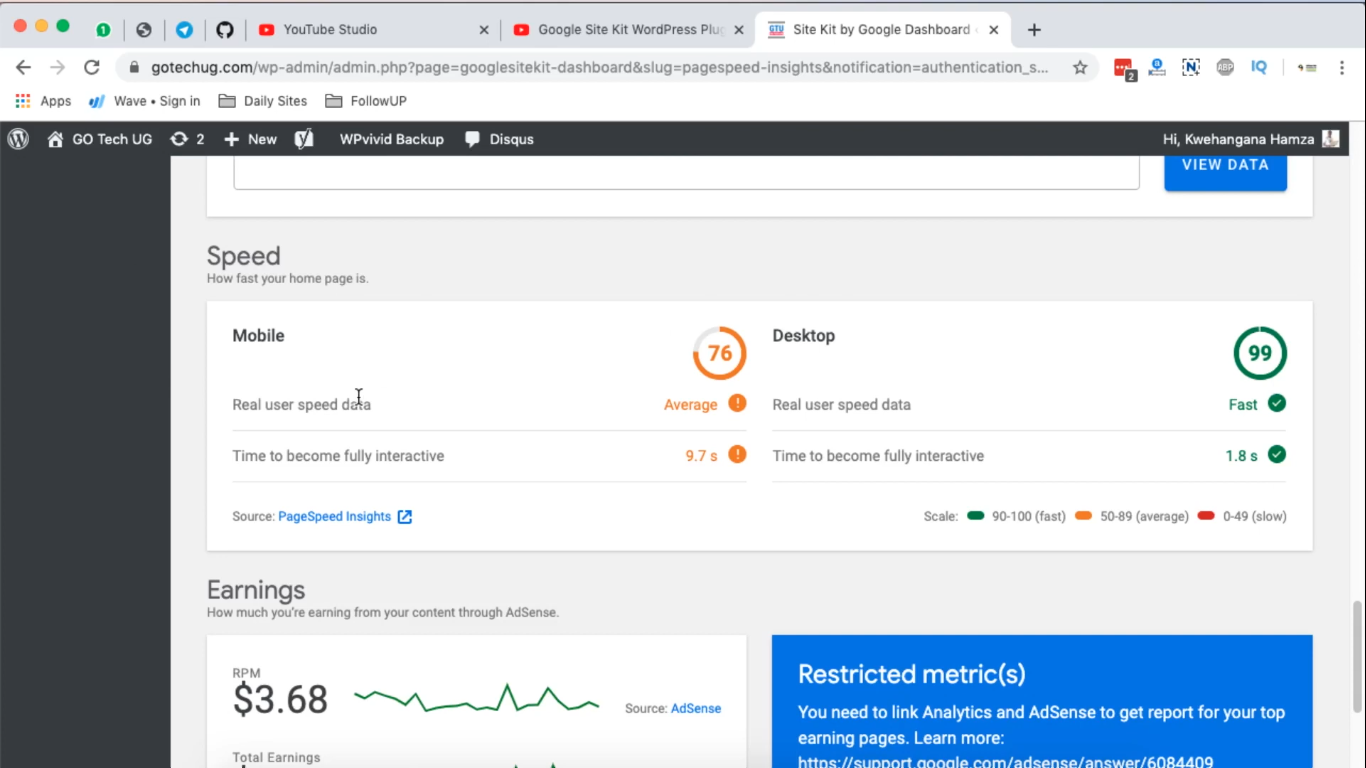The image size is (1366, 768).
Task: Switch to the YouTube Studio tab
Action: [x=374, y=30]
